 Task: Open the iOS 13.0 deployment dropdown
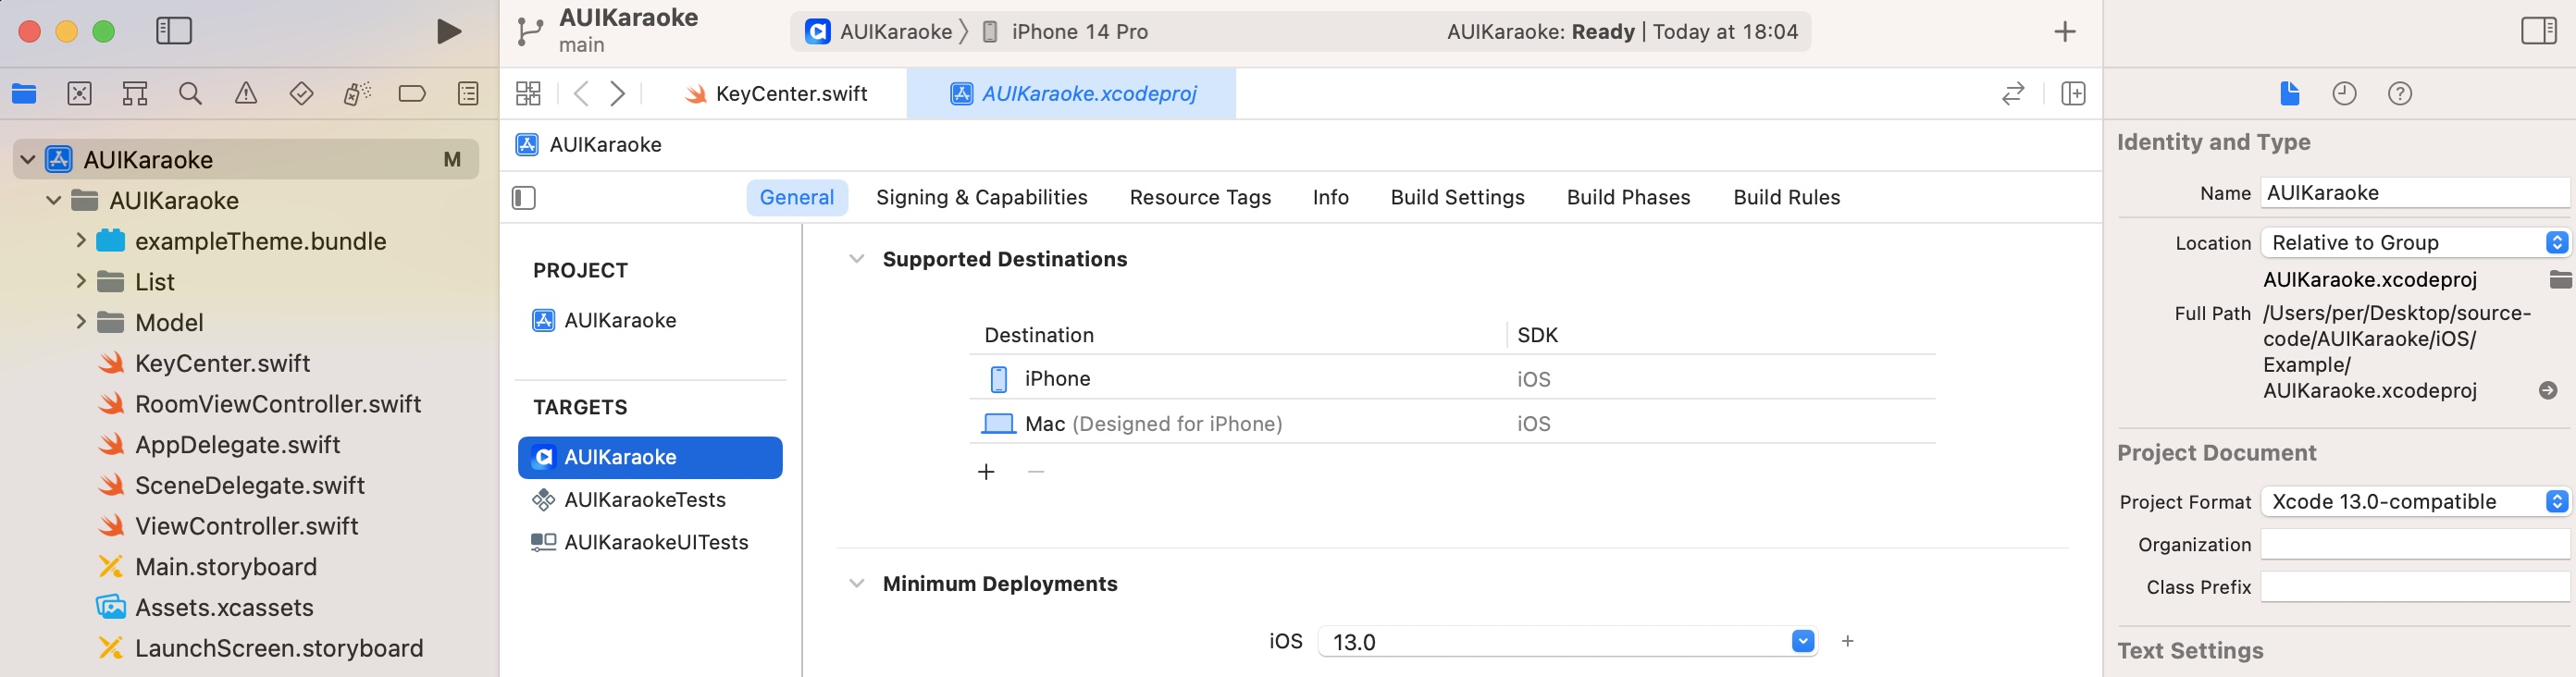click(x=1803, y=641)
